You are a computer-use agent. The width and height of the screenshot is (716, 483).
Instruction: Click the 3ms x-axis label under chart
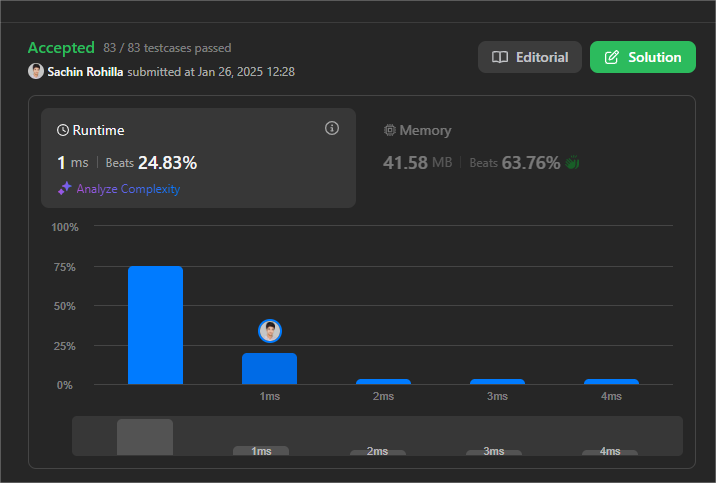click(497, 396)
